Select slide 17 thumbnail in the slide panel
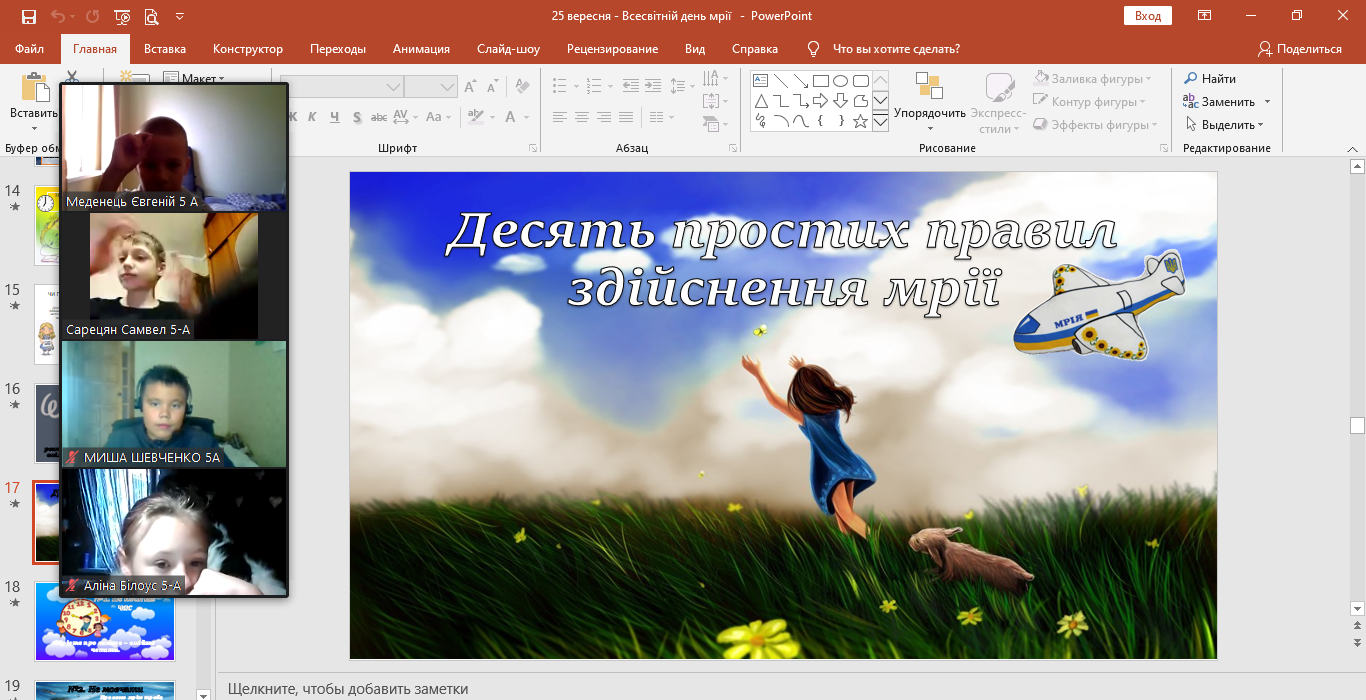1366x700 pixels. pos(46,523)
